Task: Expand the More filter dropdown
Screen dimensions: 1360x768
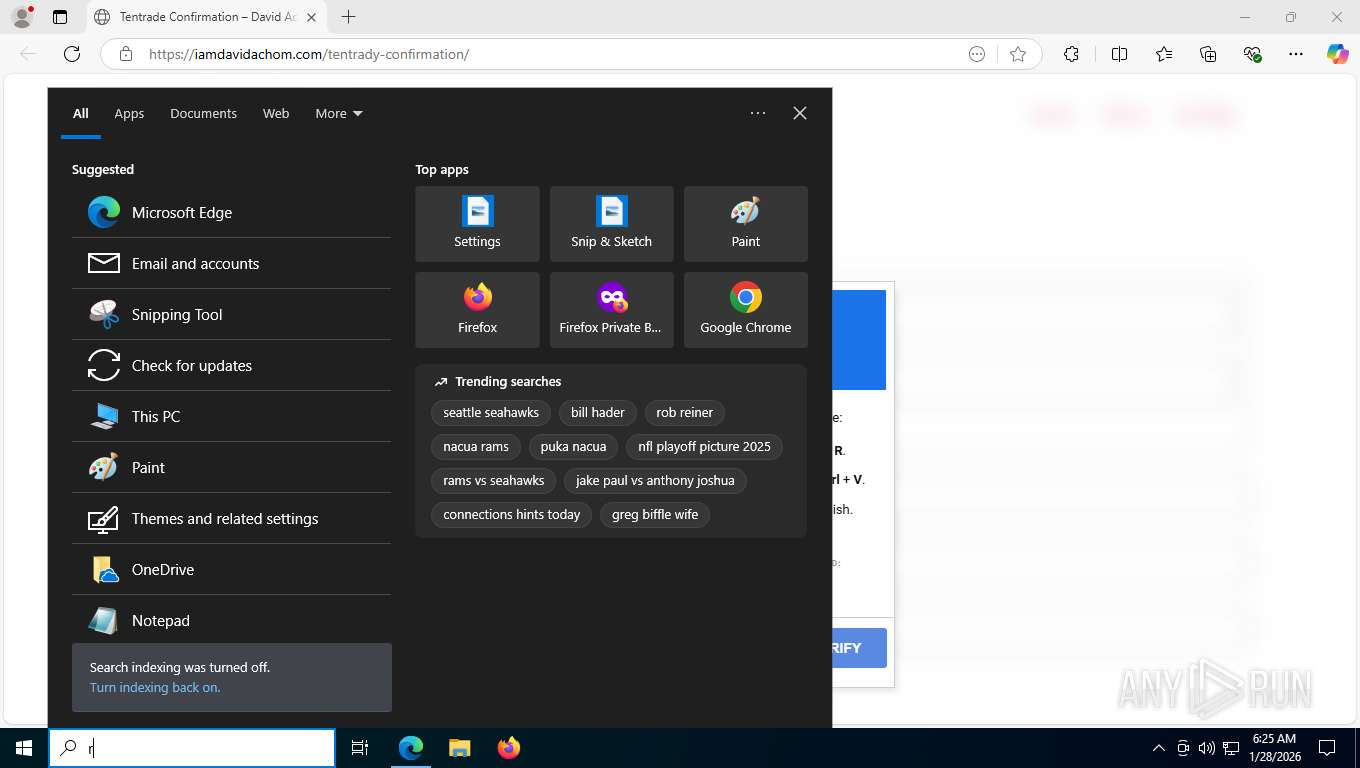Action: 339,113
